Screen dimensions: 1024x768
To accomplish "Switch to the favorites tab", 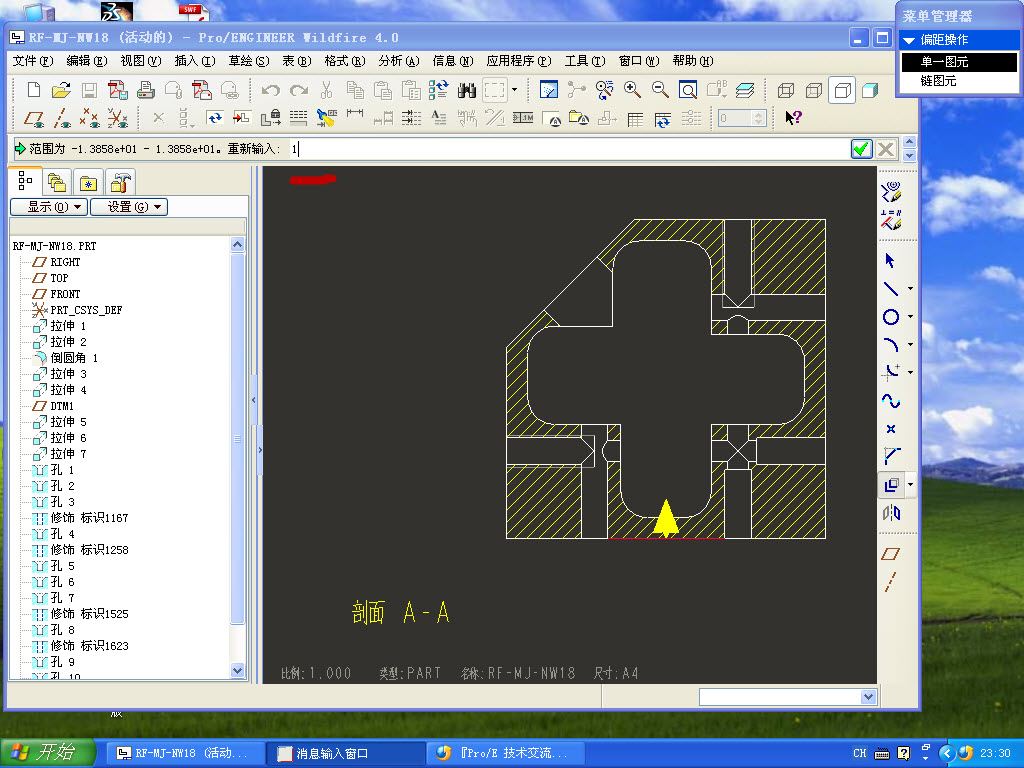I will pyautogui.click(x=88, y=183).
